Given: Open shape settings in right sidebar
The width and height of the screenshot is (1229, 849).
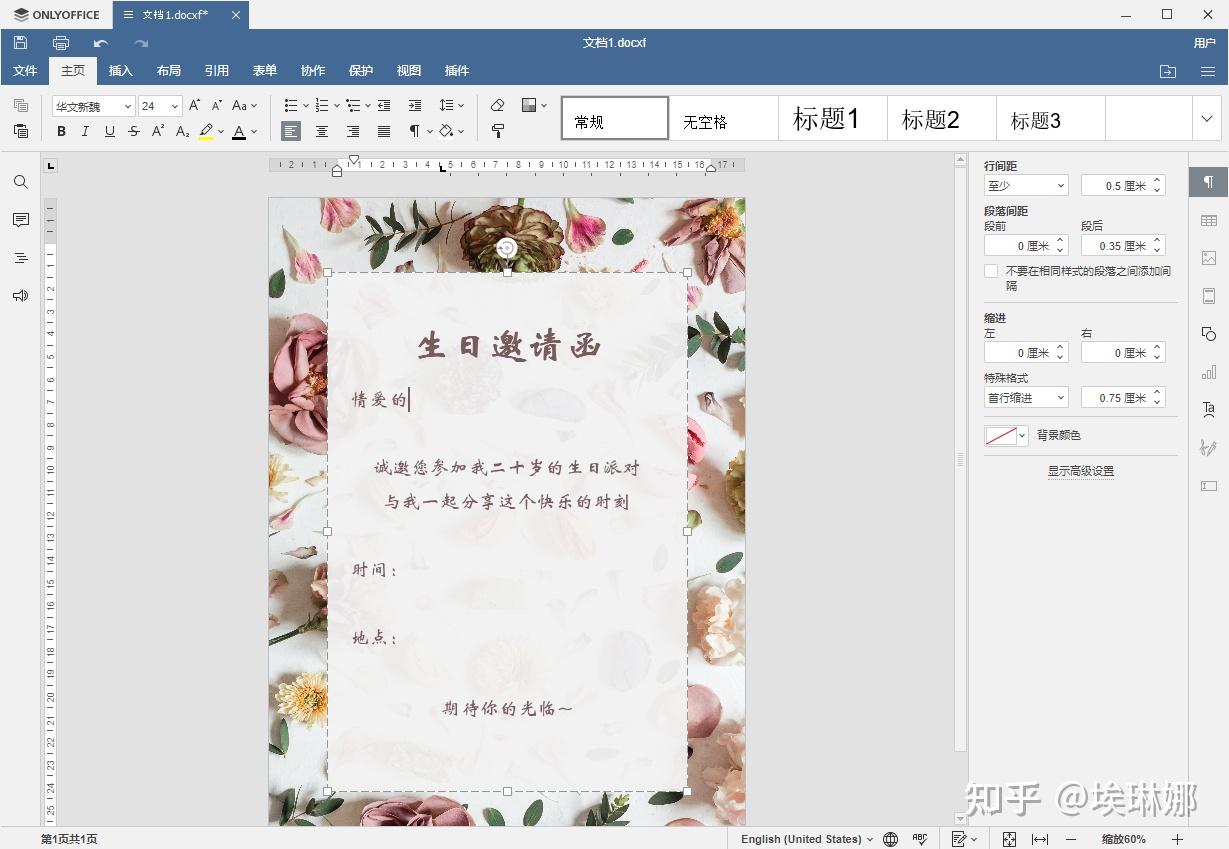Looking at the screenshot, I should [x=1209, y=333].
